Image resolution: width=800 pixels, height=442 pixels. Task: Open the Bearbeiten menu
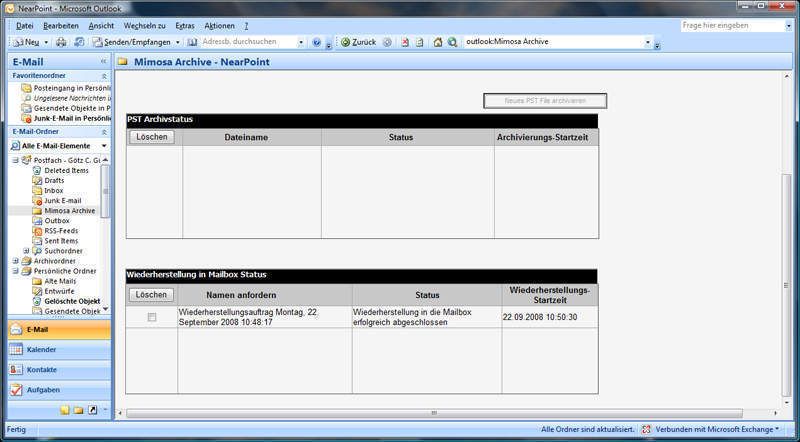pyautogui.click(x=61, y=26)
